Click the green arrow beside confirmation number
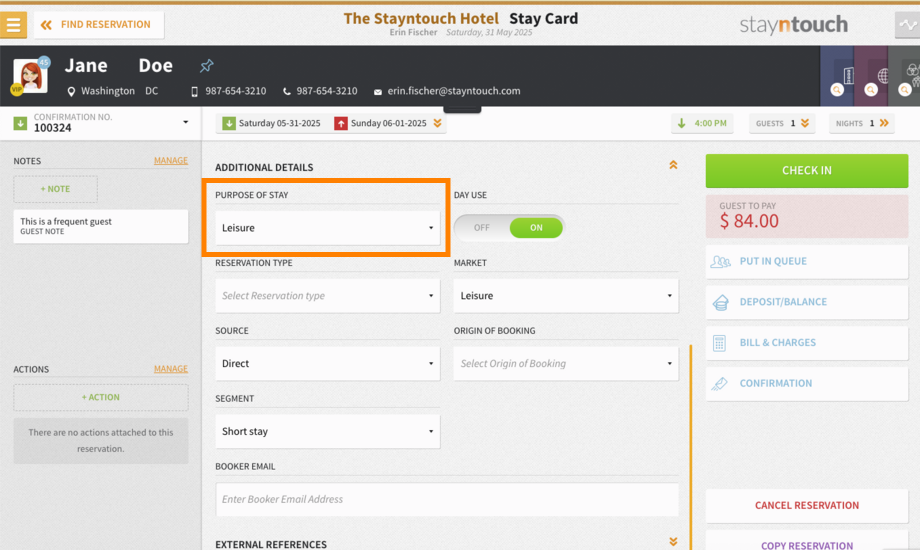 [x=20, y=123]
